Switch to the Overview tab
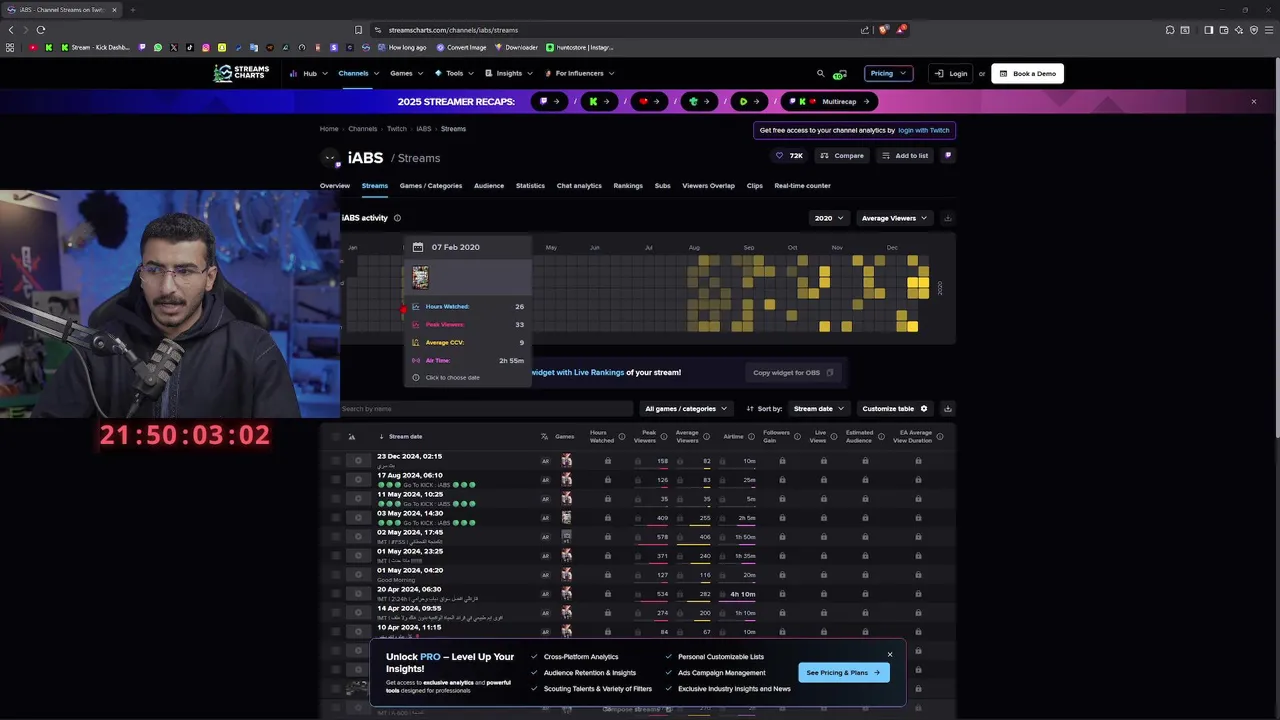1280x720 pixels. point(335,186)
